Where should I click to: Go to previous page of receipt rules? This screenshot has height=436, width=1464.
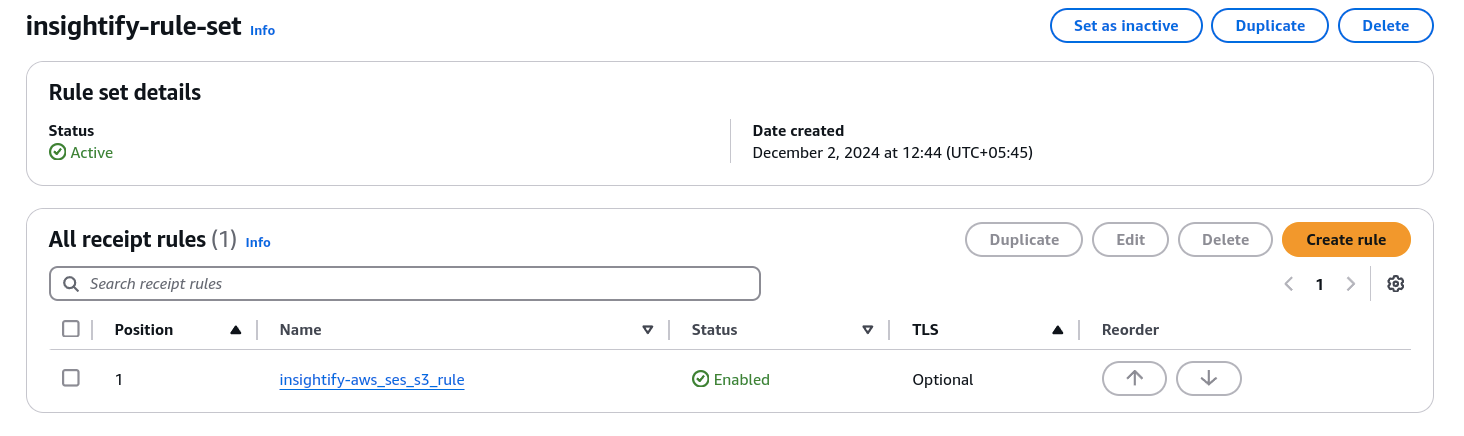tap(1289, 284)
